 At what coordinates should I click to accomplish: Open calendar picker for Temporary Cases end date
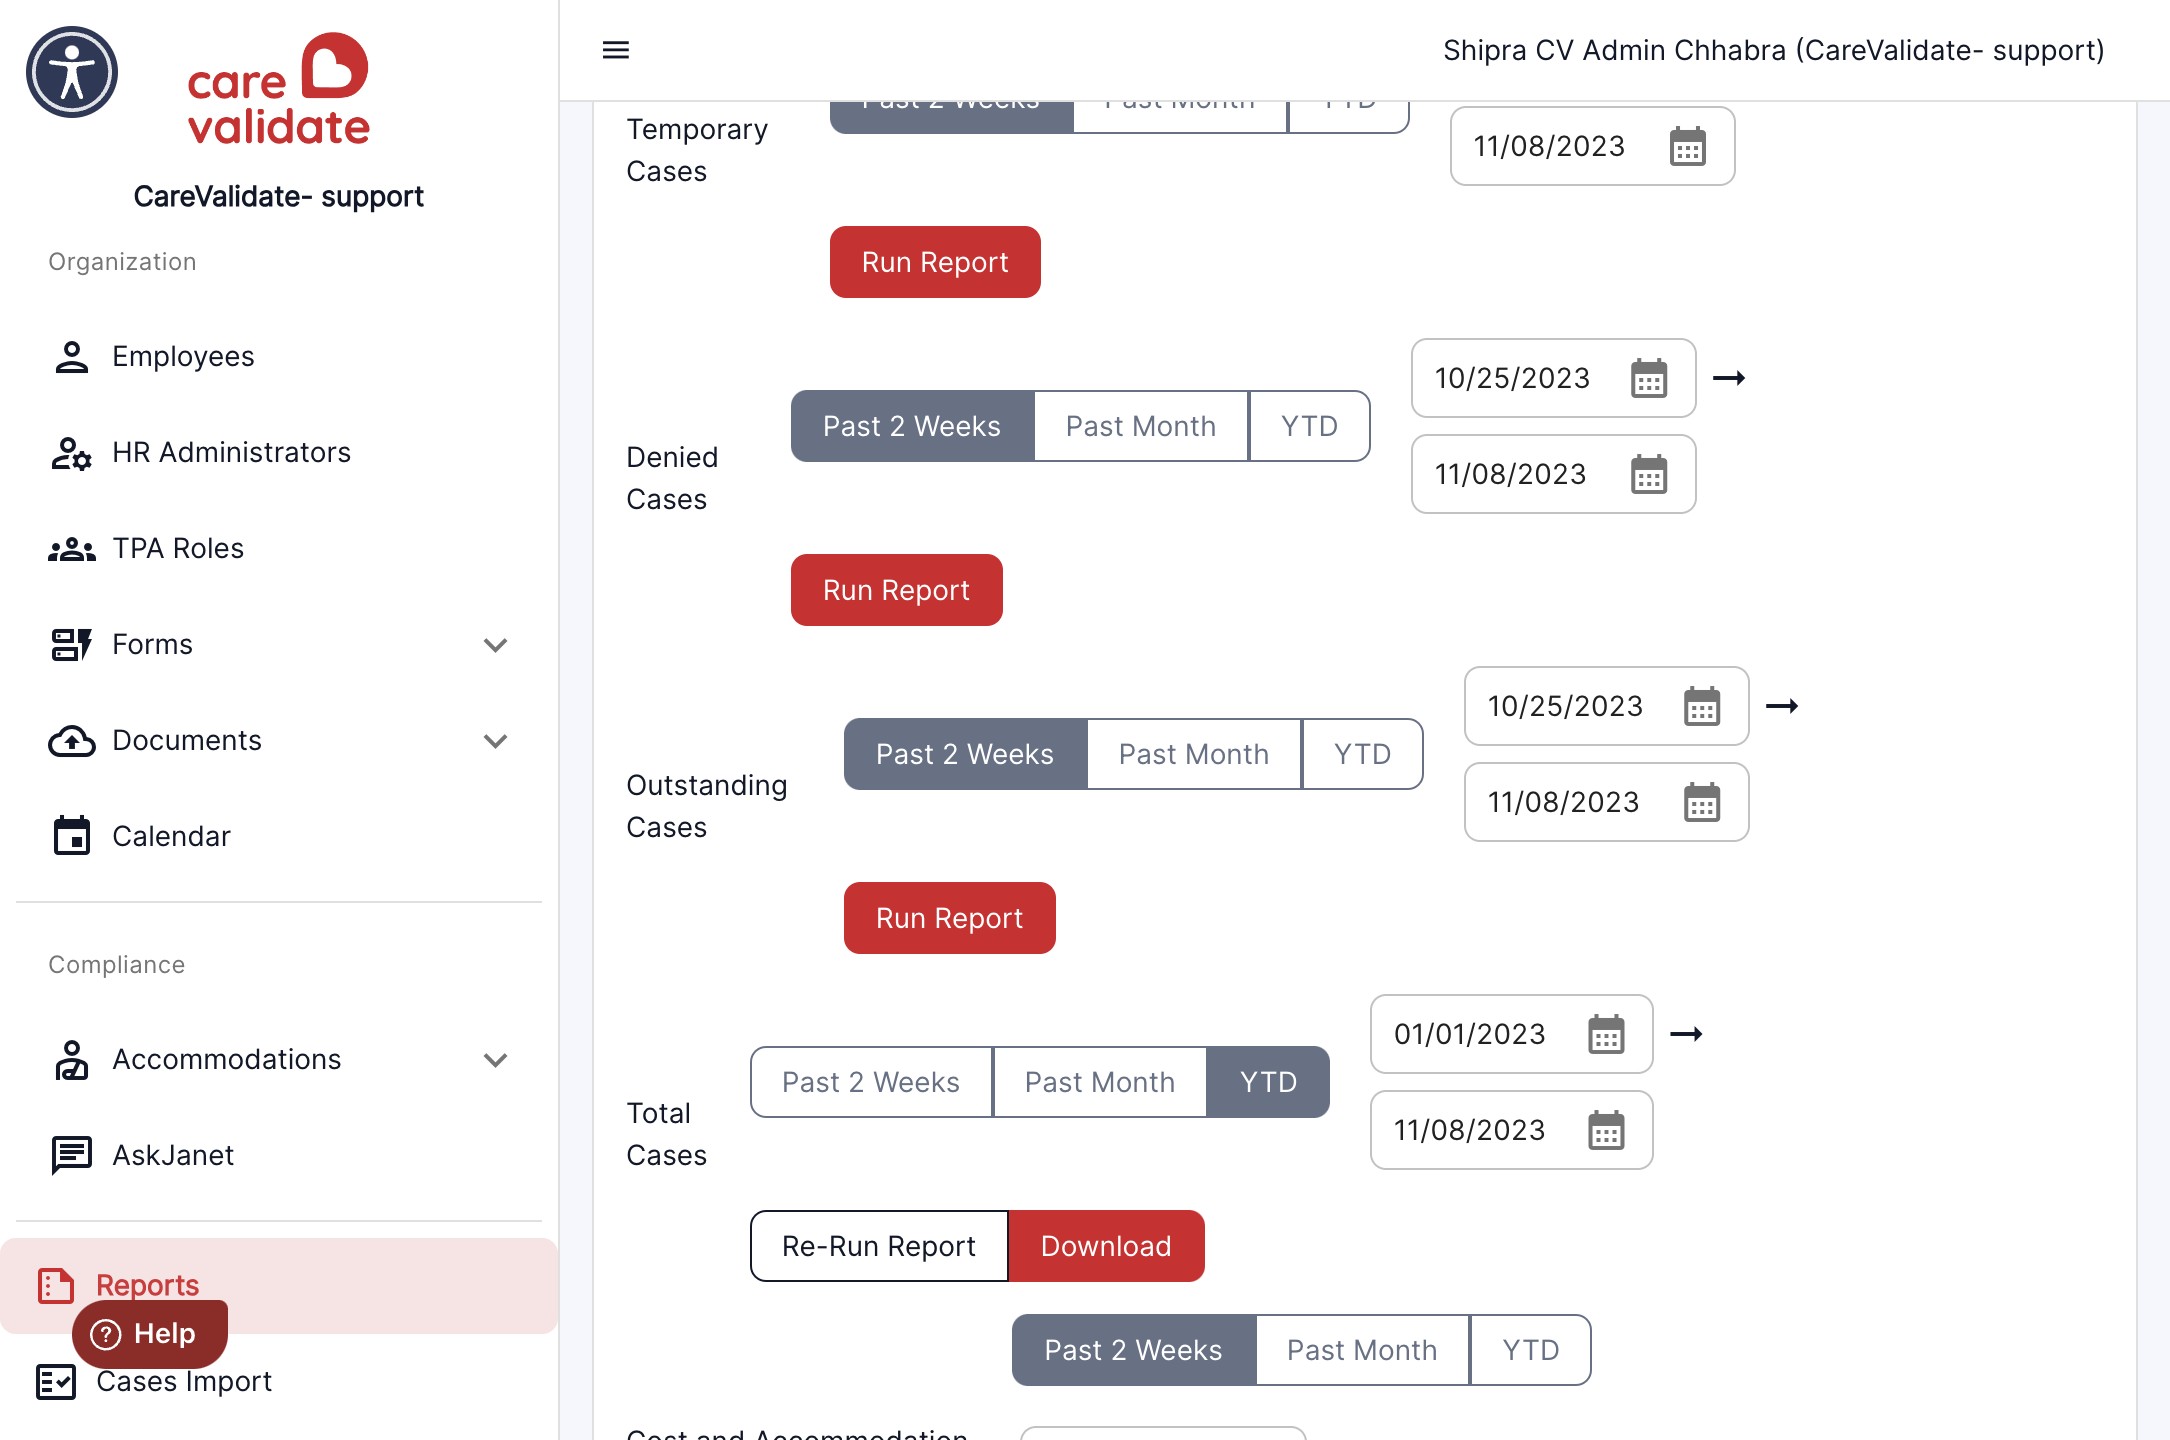click(x=1688, y=147)
